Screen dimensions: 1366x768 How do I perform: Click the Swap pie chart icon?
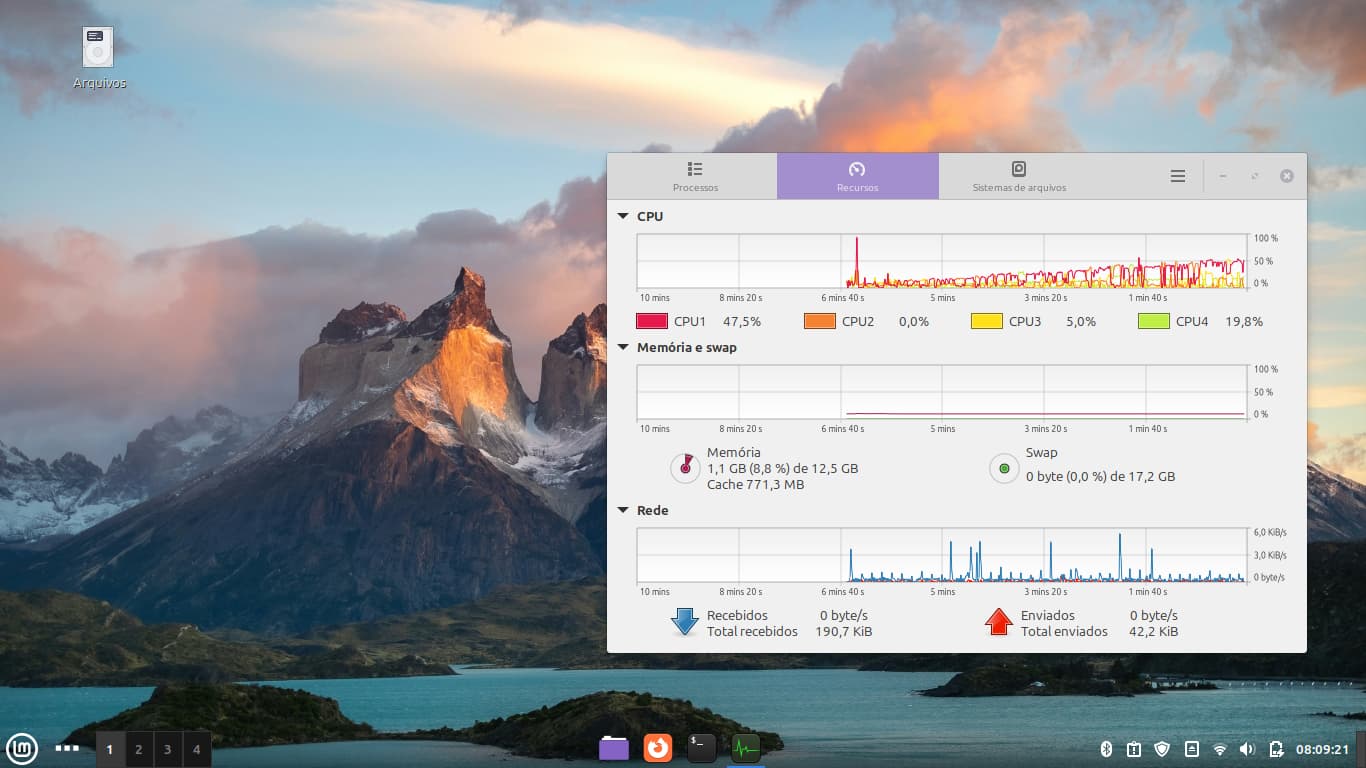(1004, 468)
